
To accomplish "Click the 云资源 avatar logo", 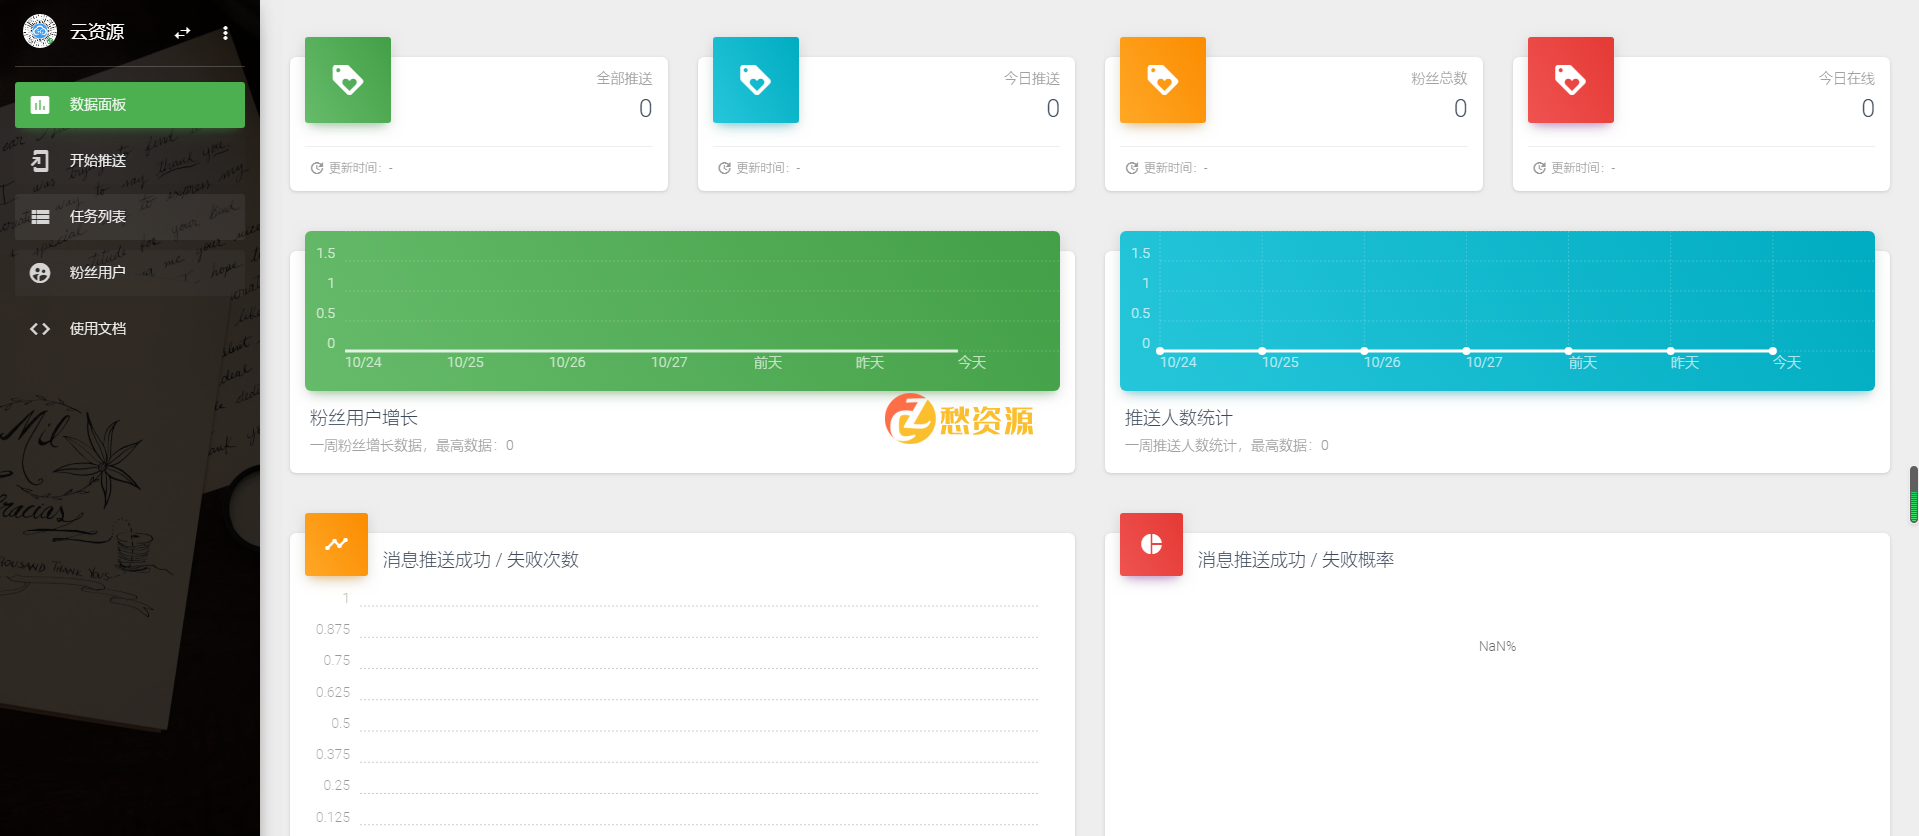I will tap(40, 32).
